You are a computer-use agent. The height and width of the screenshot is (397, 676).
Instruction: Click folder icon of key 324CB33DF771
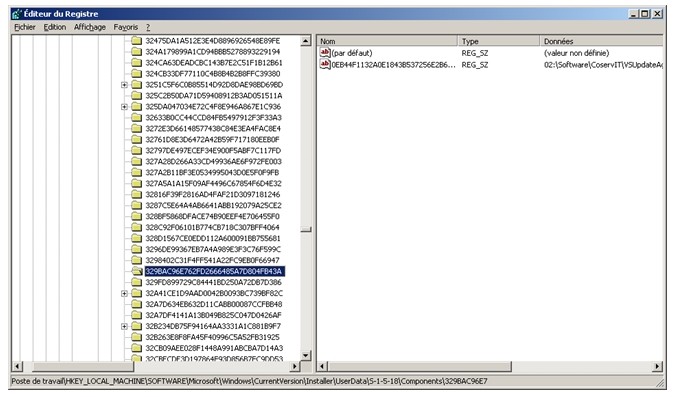coord(137,74)
